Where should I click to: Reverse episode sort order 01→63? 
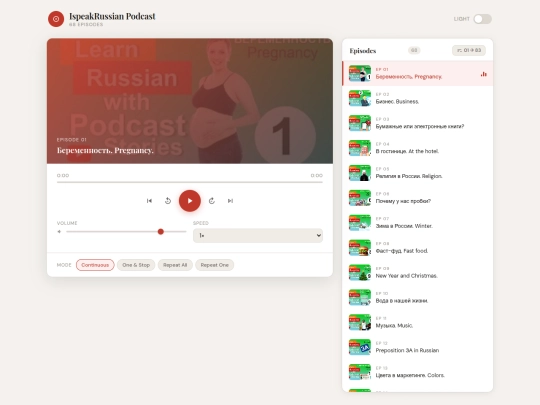coord(469,50)
